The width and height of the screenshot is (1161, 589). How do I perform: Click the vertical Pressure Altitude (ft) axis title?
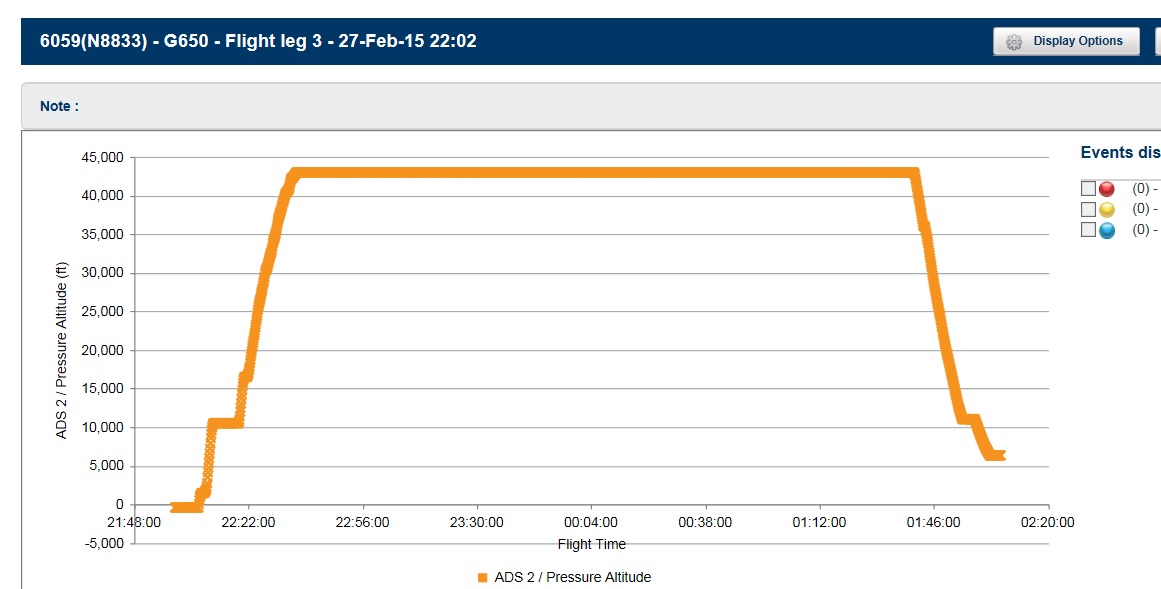tap(62, 348)
